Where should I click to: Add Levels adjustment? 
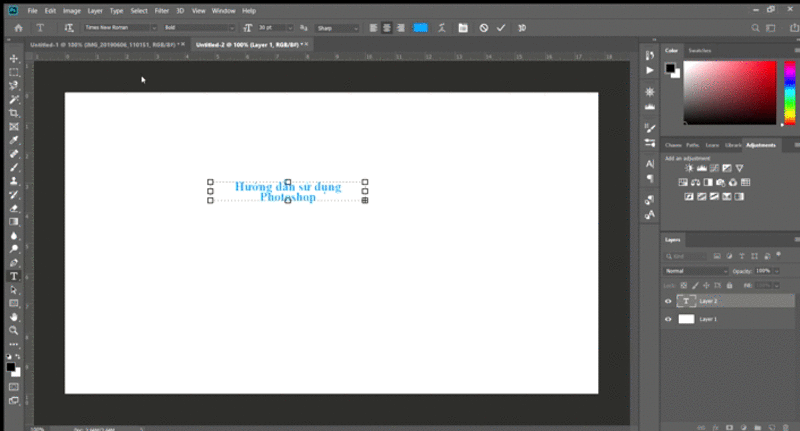tap(702, 168)
